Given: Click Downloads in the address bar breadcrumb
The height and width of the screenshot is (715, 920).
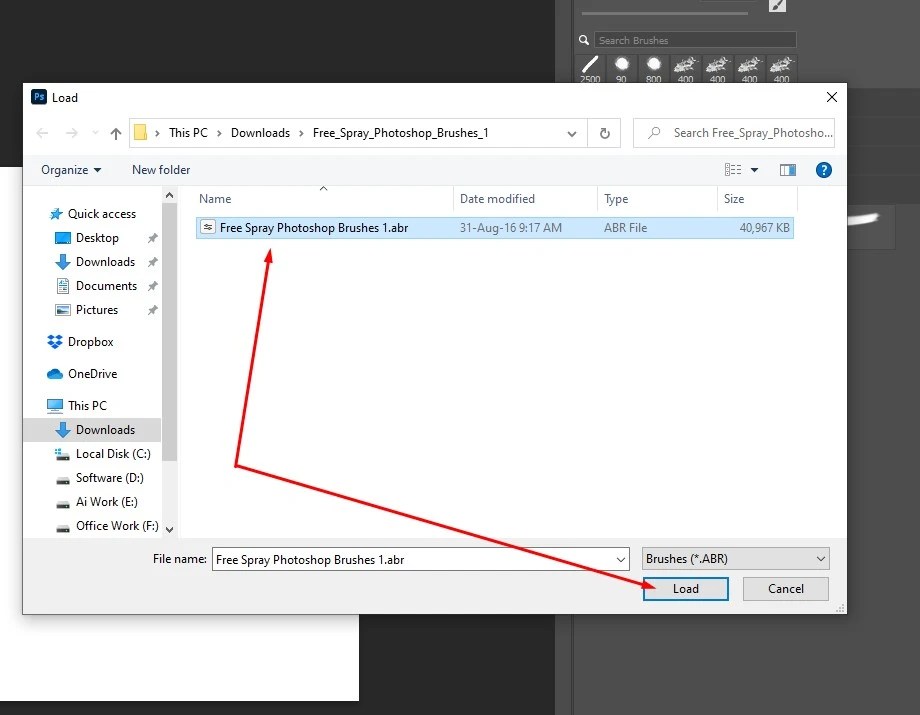Looking at the screenshot, I should coord(260,132).
